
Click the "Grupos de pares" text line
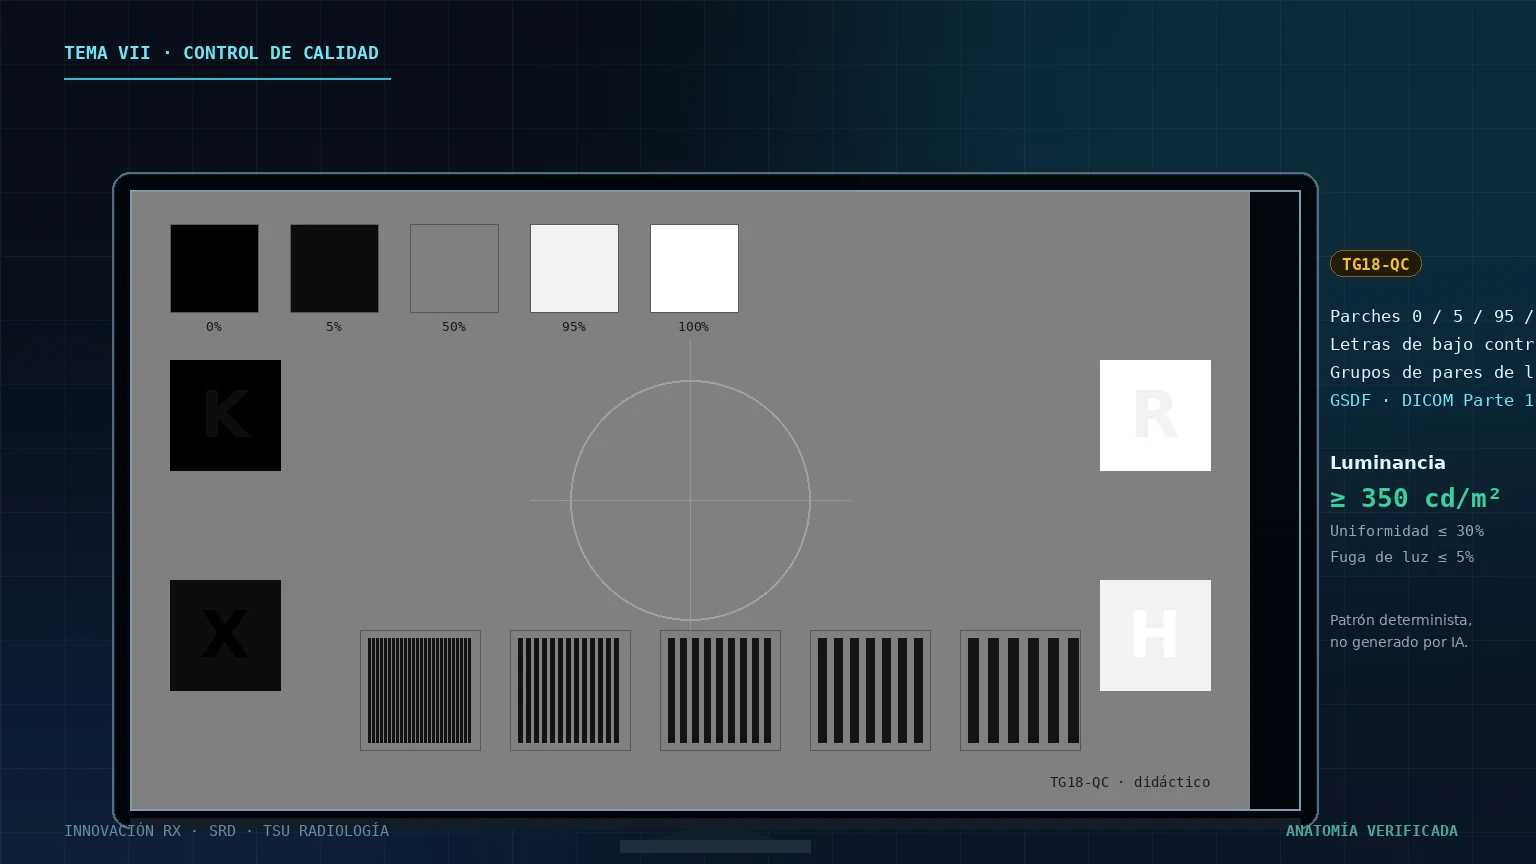[1432, 372]
